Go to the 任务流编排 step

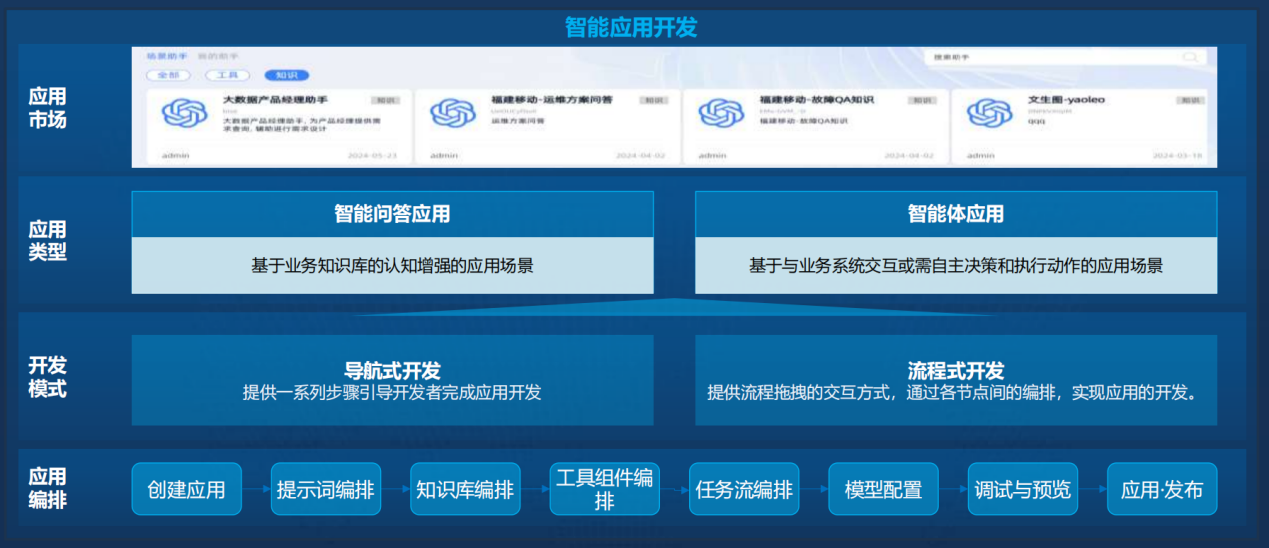click(x=744, y=490)
